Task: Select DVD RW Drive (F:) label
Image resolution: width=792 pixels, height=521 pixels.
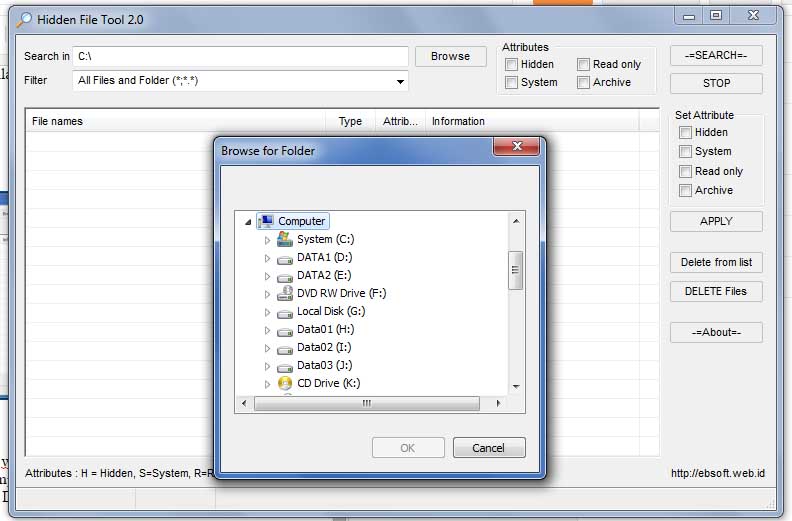Action: point(341,294)
